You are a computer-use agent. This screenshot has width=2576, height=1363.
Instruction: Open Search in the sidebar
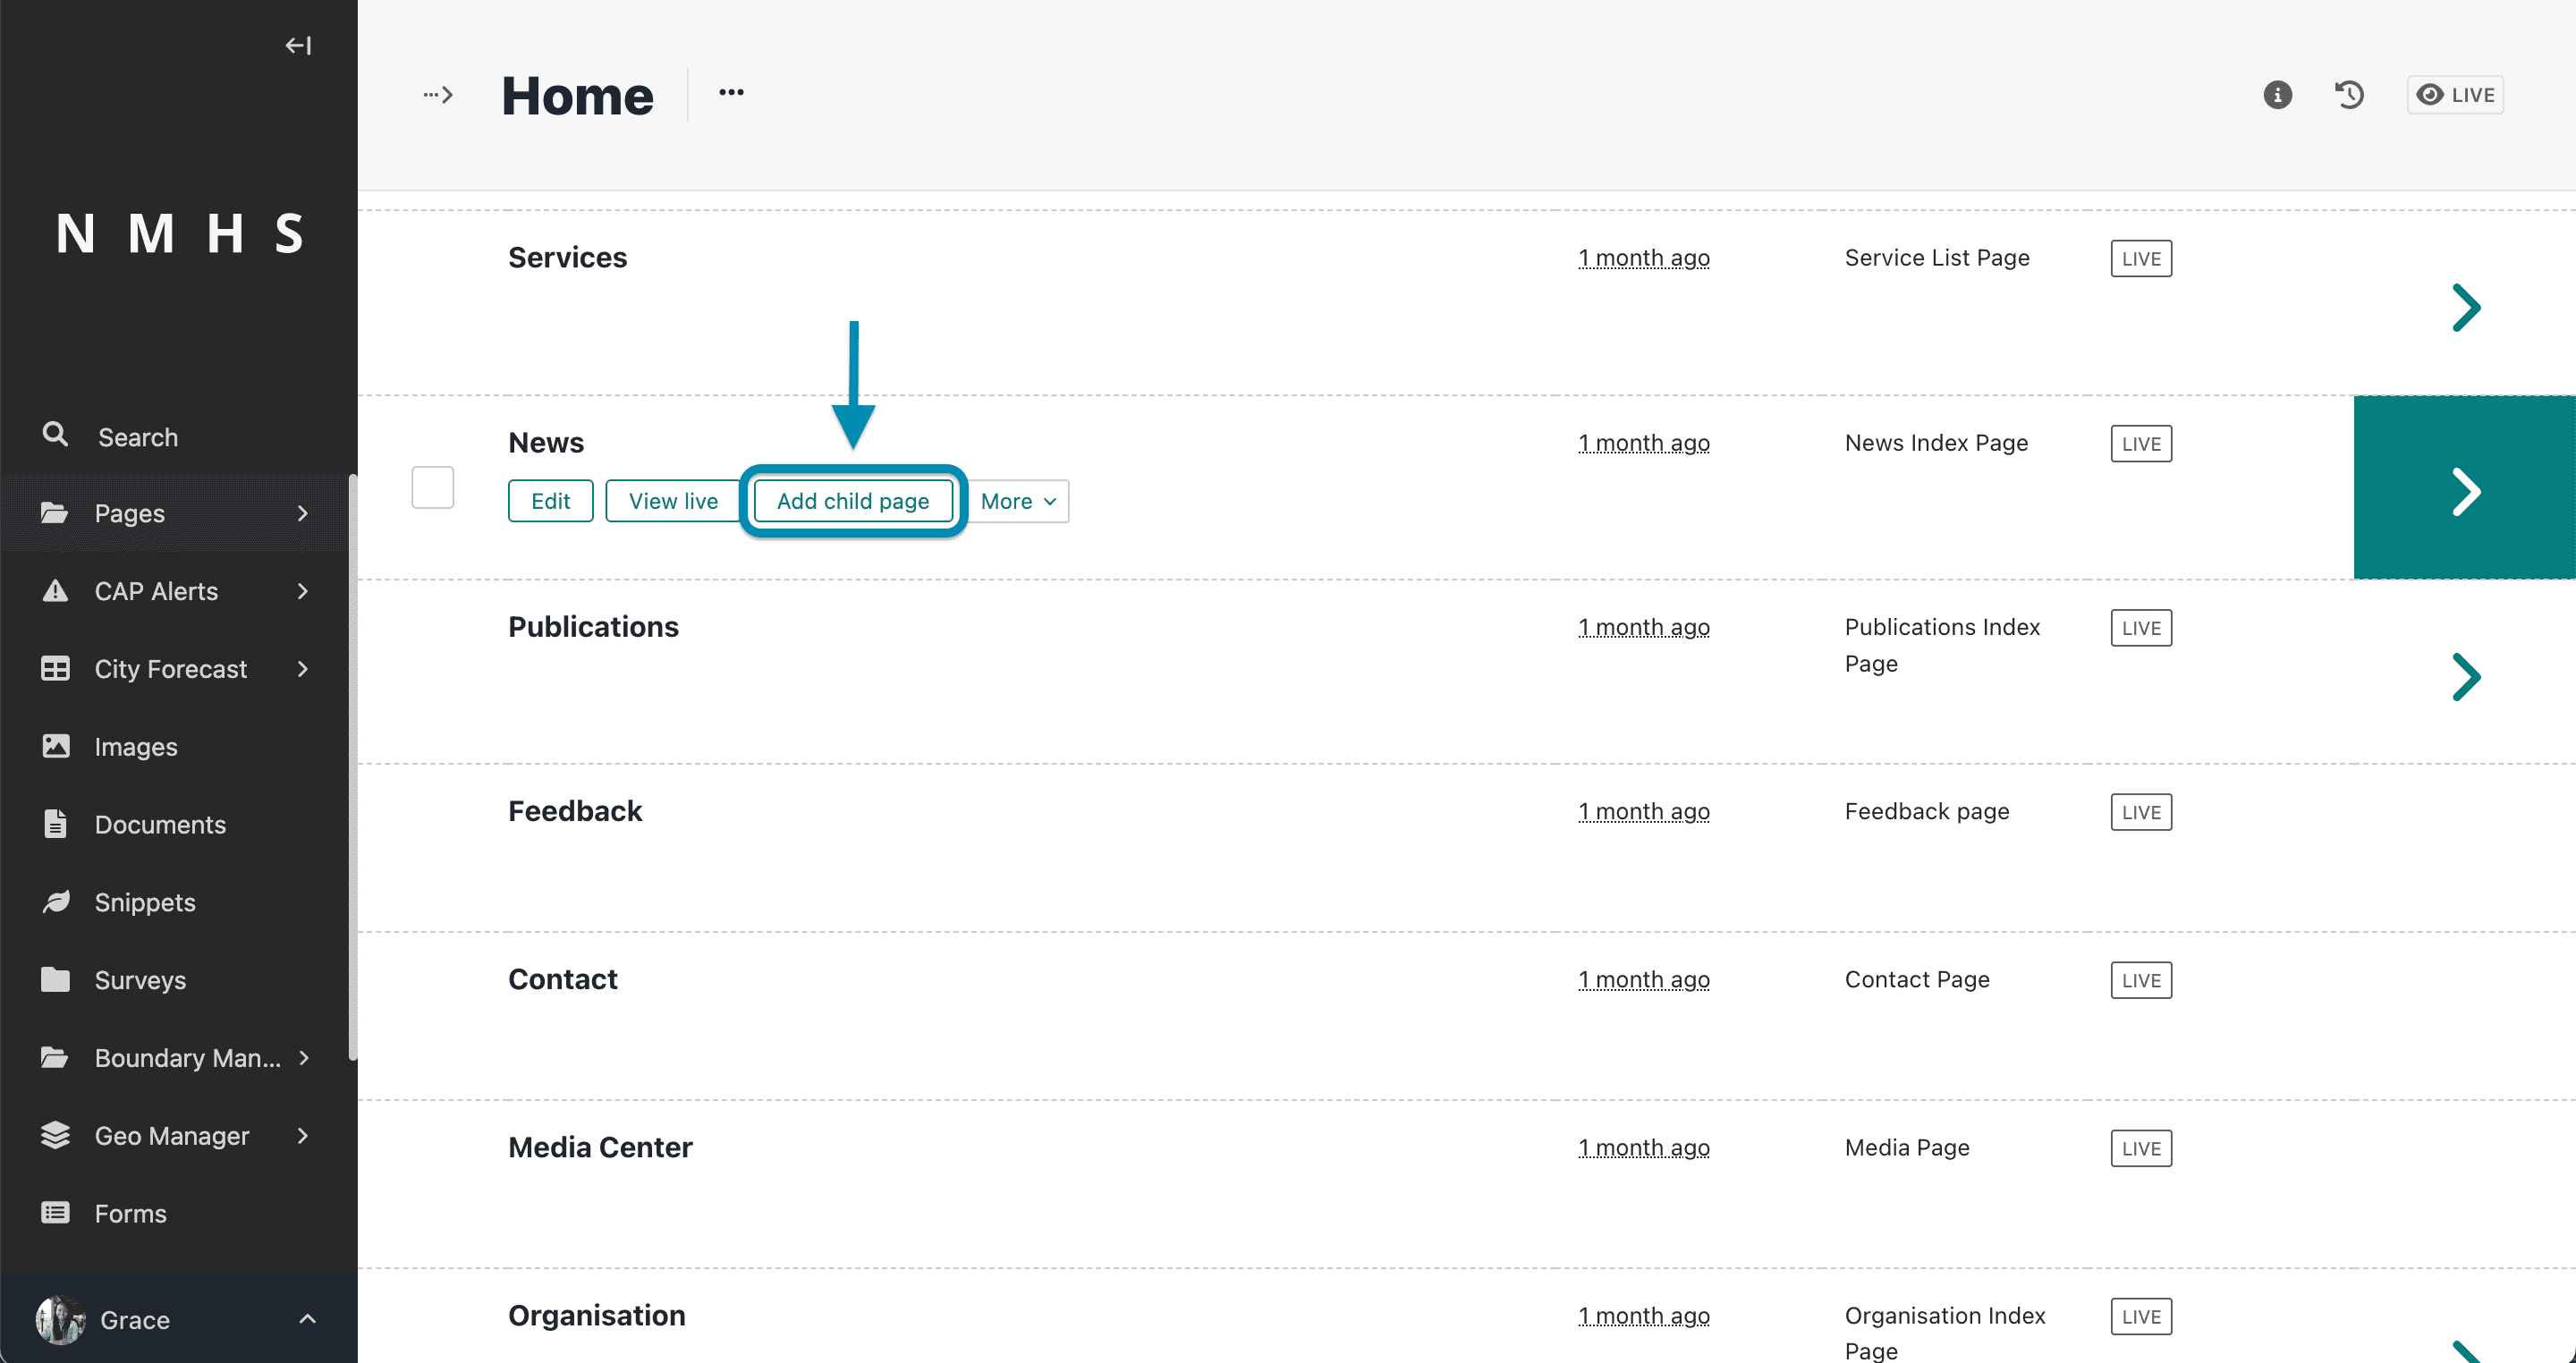pos(178,437)
